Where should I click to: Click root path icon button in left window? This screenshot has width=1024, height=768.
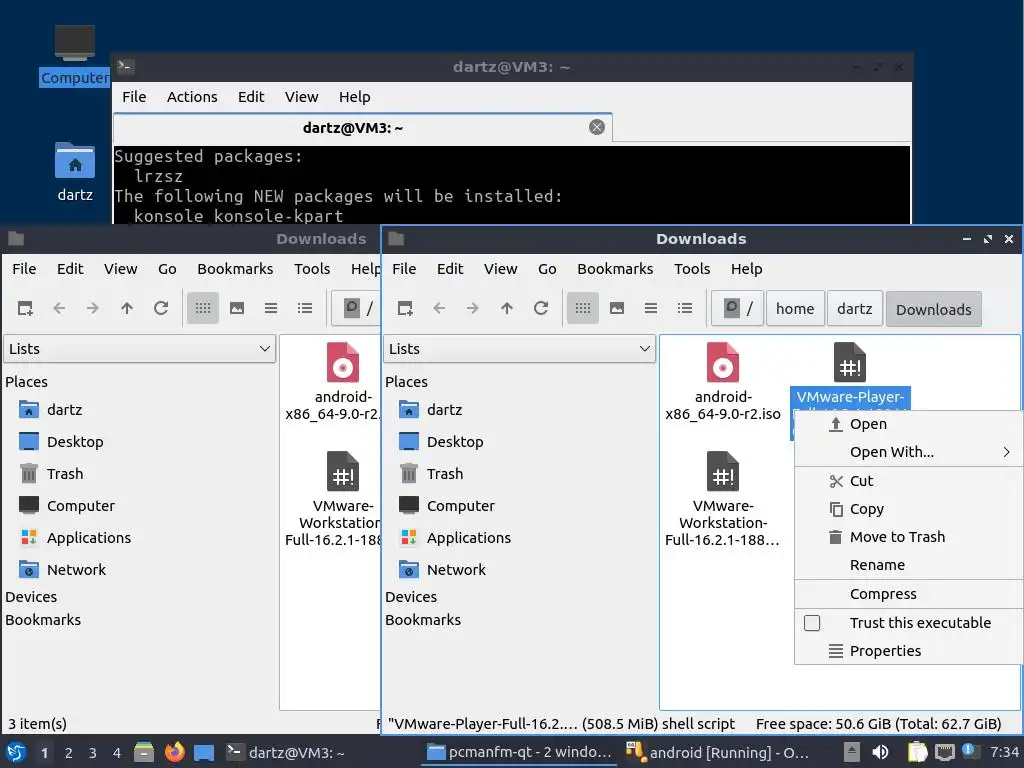point(356,308)
